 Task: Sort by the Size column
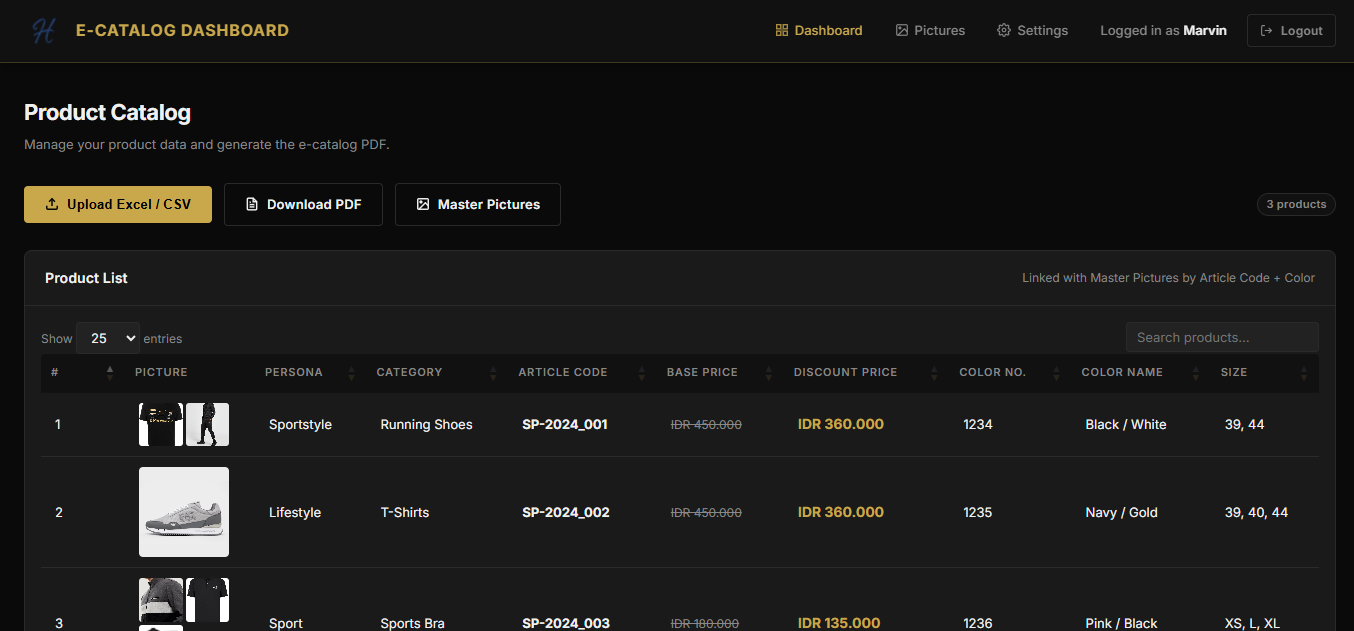coord(1264,372)
